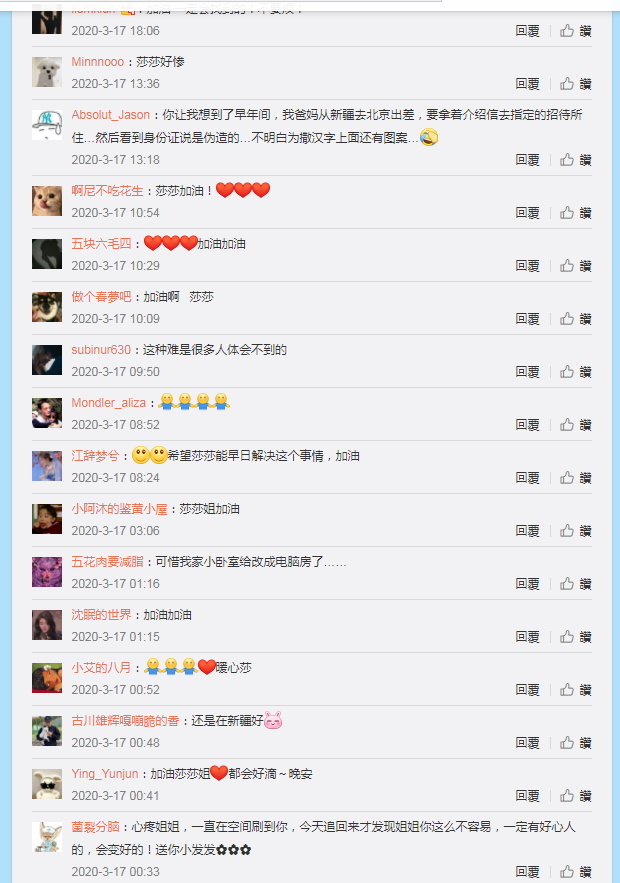620x883 pixels.
Task: Reply to 古川雄辉嘎嘣脆的香's comment
Action: (x=528, y=743)
